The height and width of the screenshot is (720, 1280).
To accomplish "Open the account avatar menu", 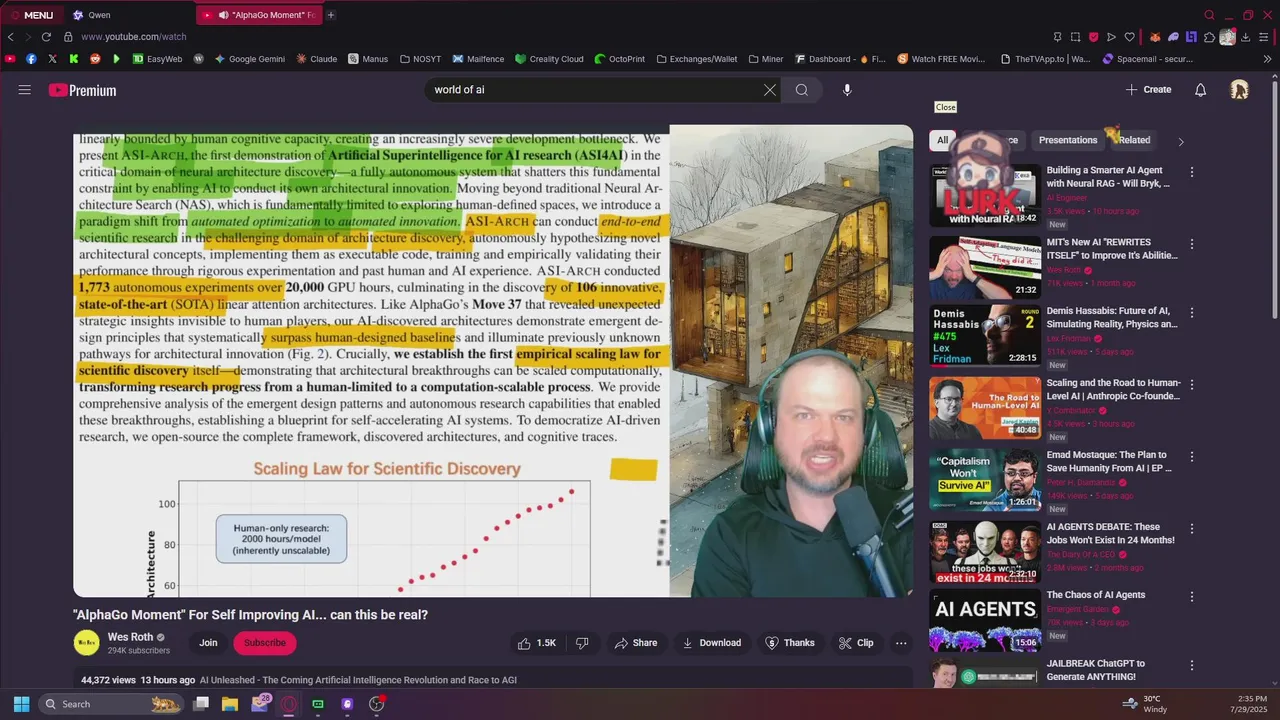I will coord(1239,90).
